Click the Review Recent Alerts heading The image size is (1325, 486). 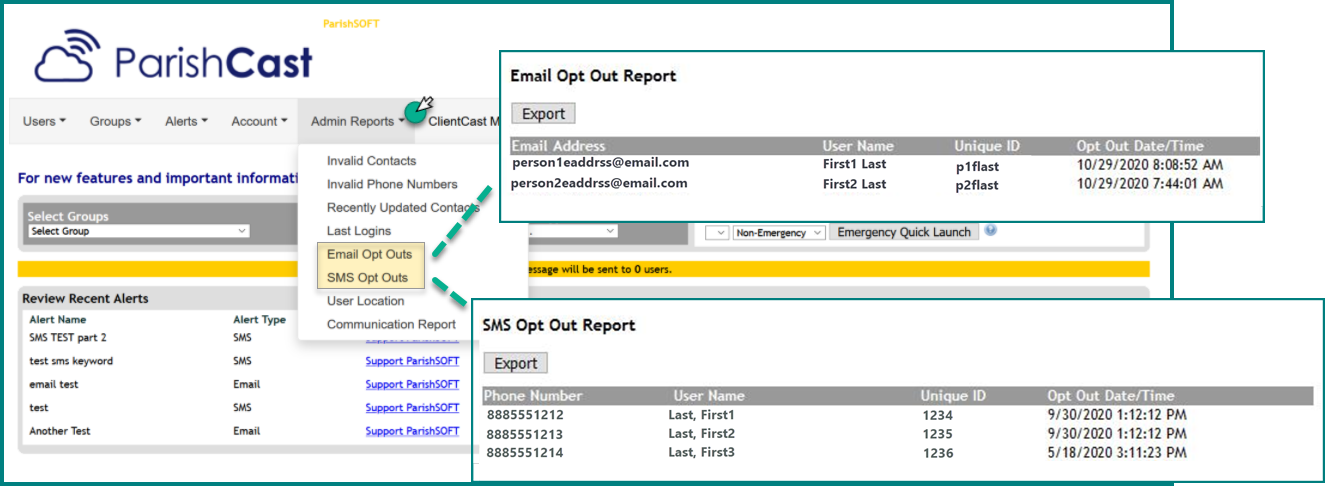click(85, 299)
